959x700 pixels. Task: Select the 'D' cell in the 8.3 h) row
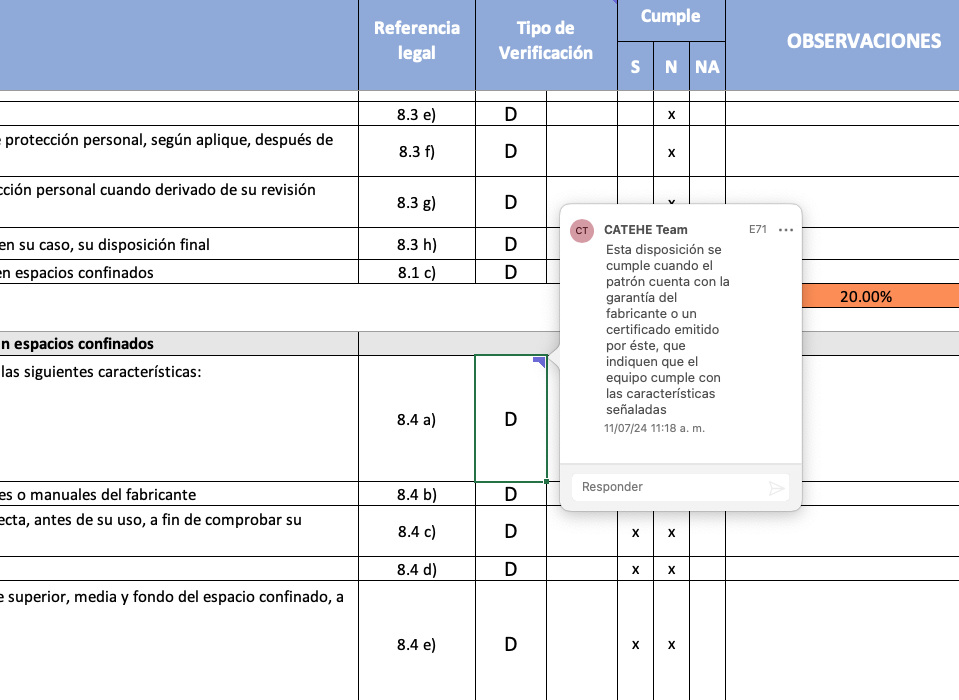[511, 245]
